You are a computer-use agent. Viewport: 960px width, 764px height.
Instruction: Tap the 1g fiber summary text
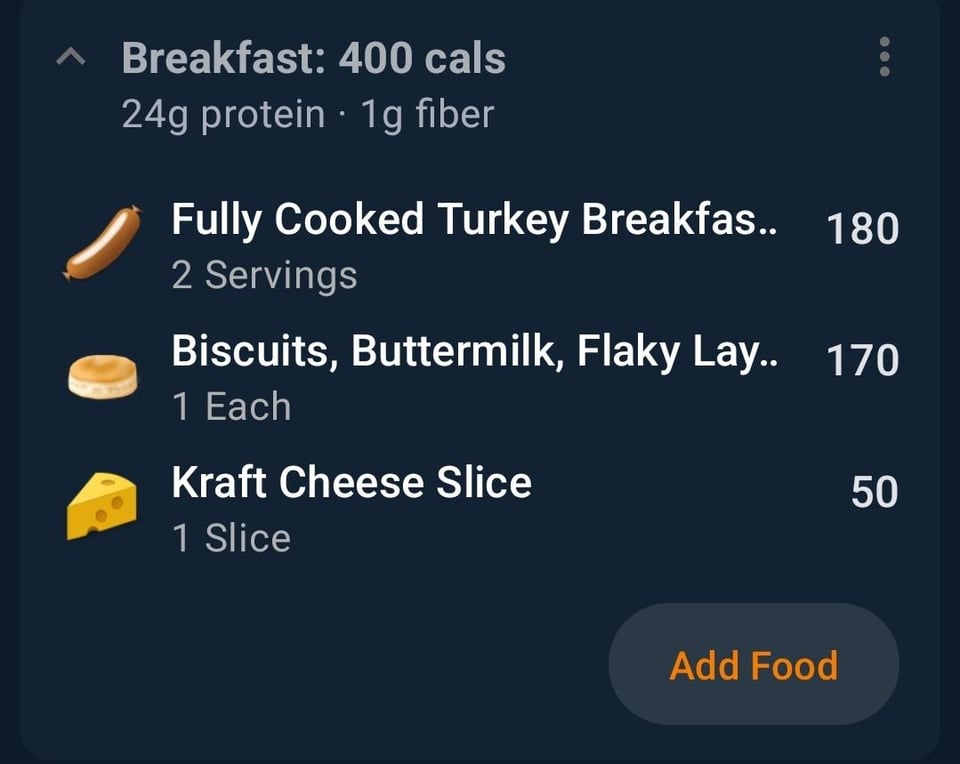click(427, 115)
